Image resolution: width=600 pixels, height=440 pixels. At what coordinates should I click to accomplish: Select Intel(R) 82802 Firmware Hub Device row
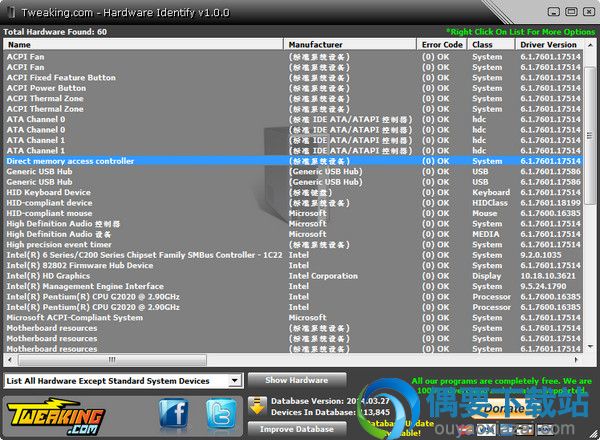point(293,266)
